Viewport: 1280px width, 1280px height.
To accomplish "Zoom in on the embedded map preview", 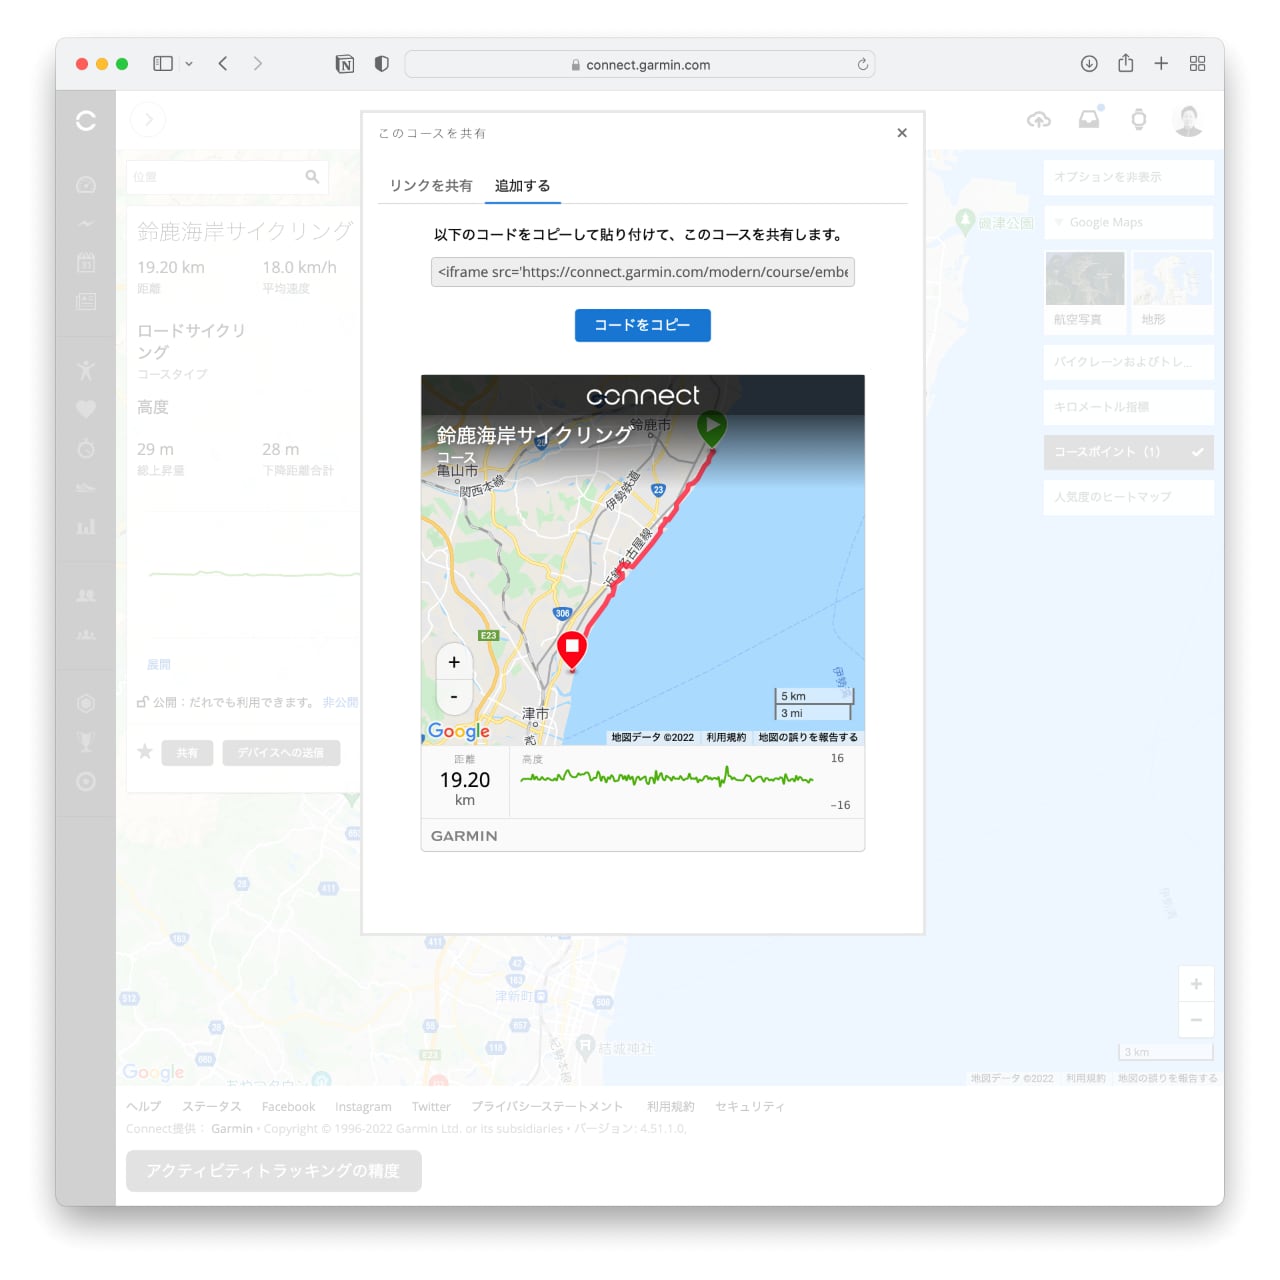I will [454, 662].
